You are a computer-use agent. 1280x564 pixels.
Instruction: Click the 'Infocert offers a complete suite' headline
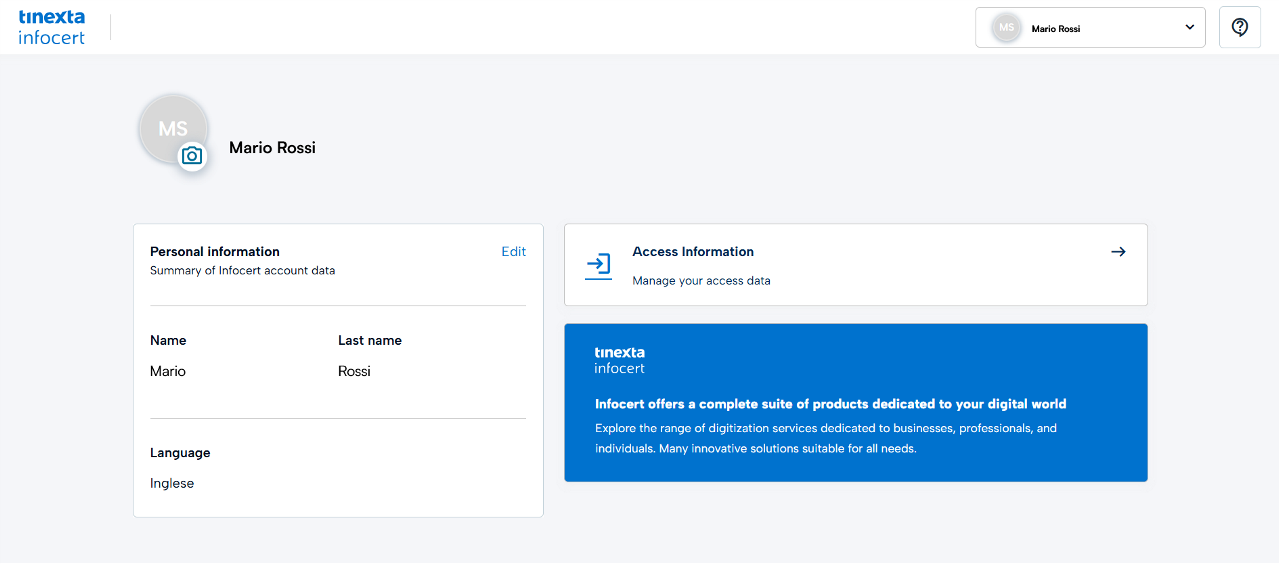pyautogui.click(x=831, y=405)
